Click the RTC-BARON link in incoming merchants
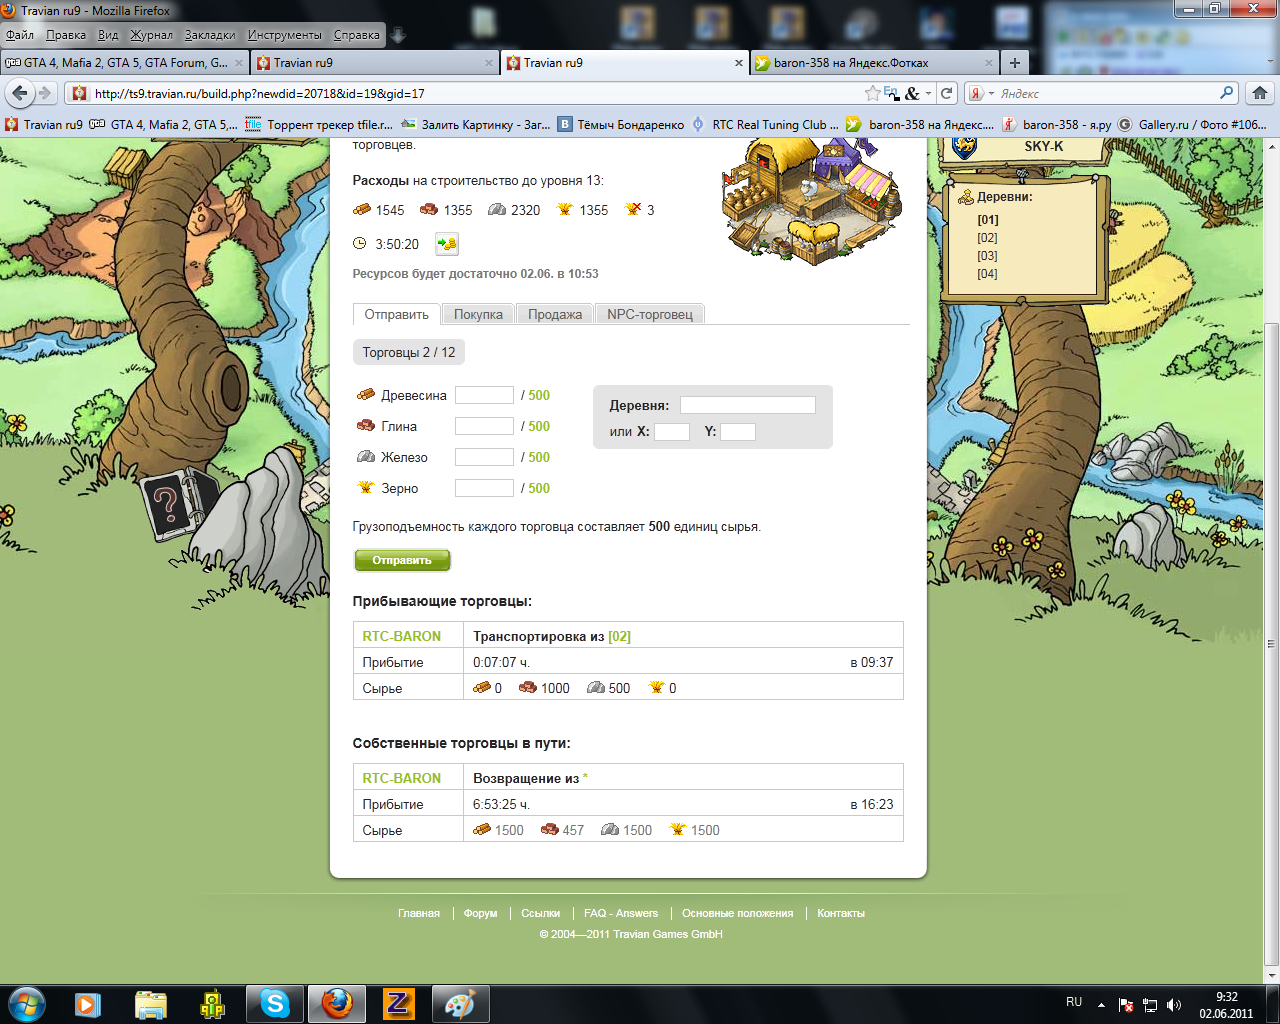Viewport: 1280px width, 1024px height. (401, 636)
